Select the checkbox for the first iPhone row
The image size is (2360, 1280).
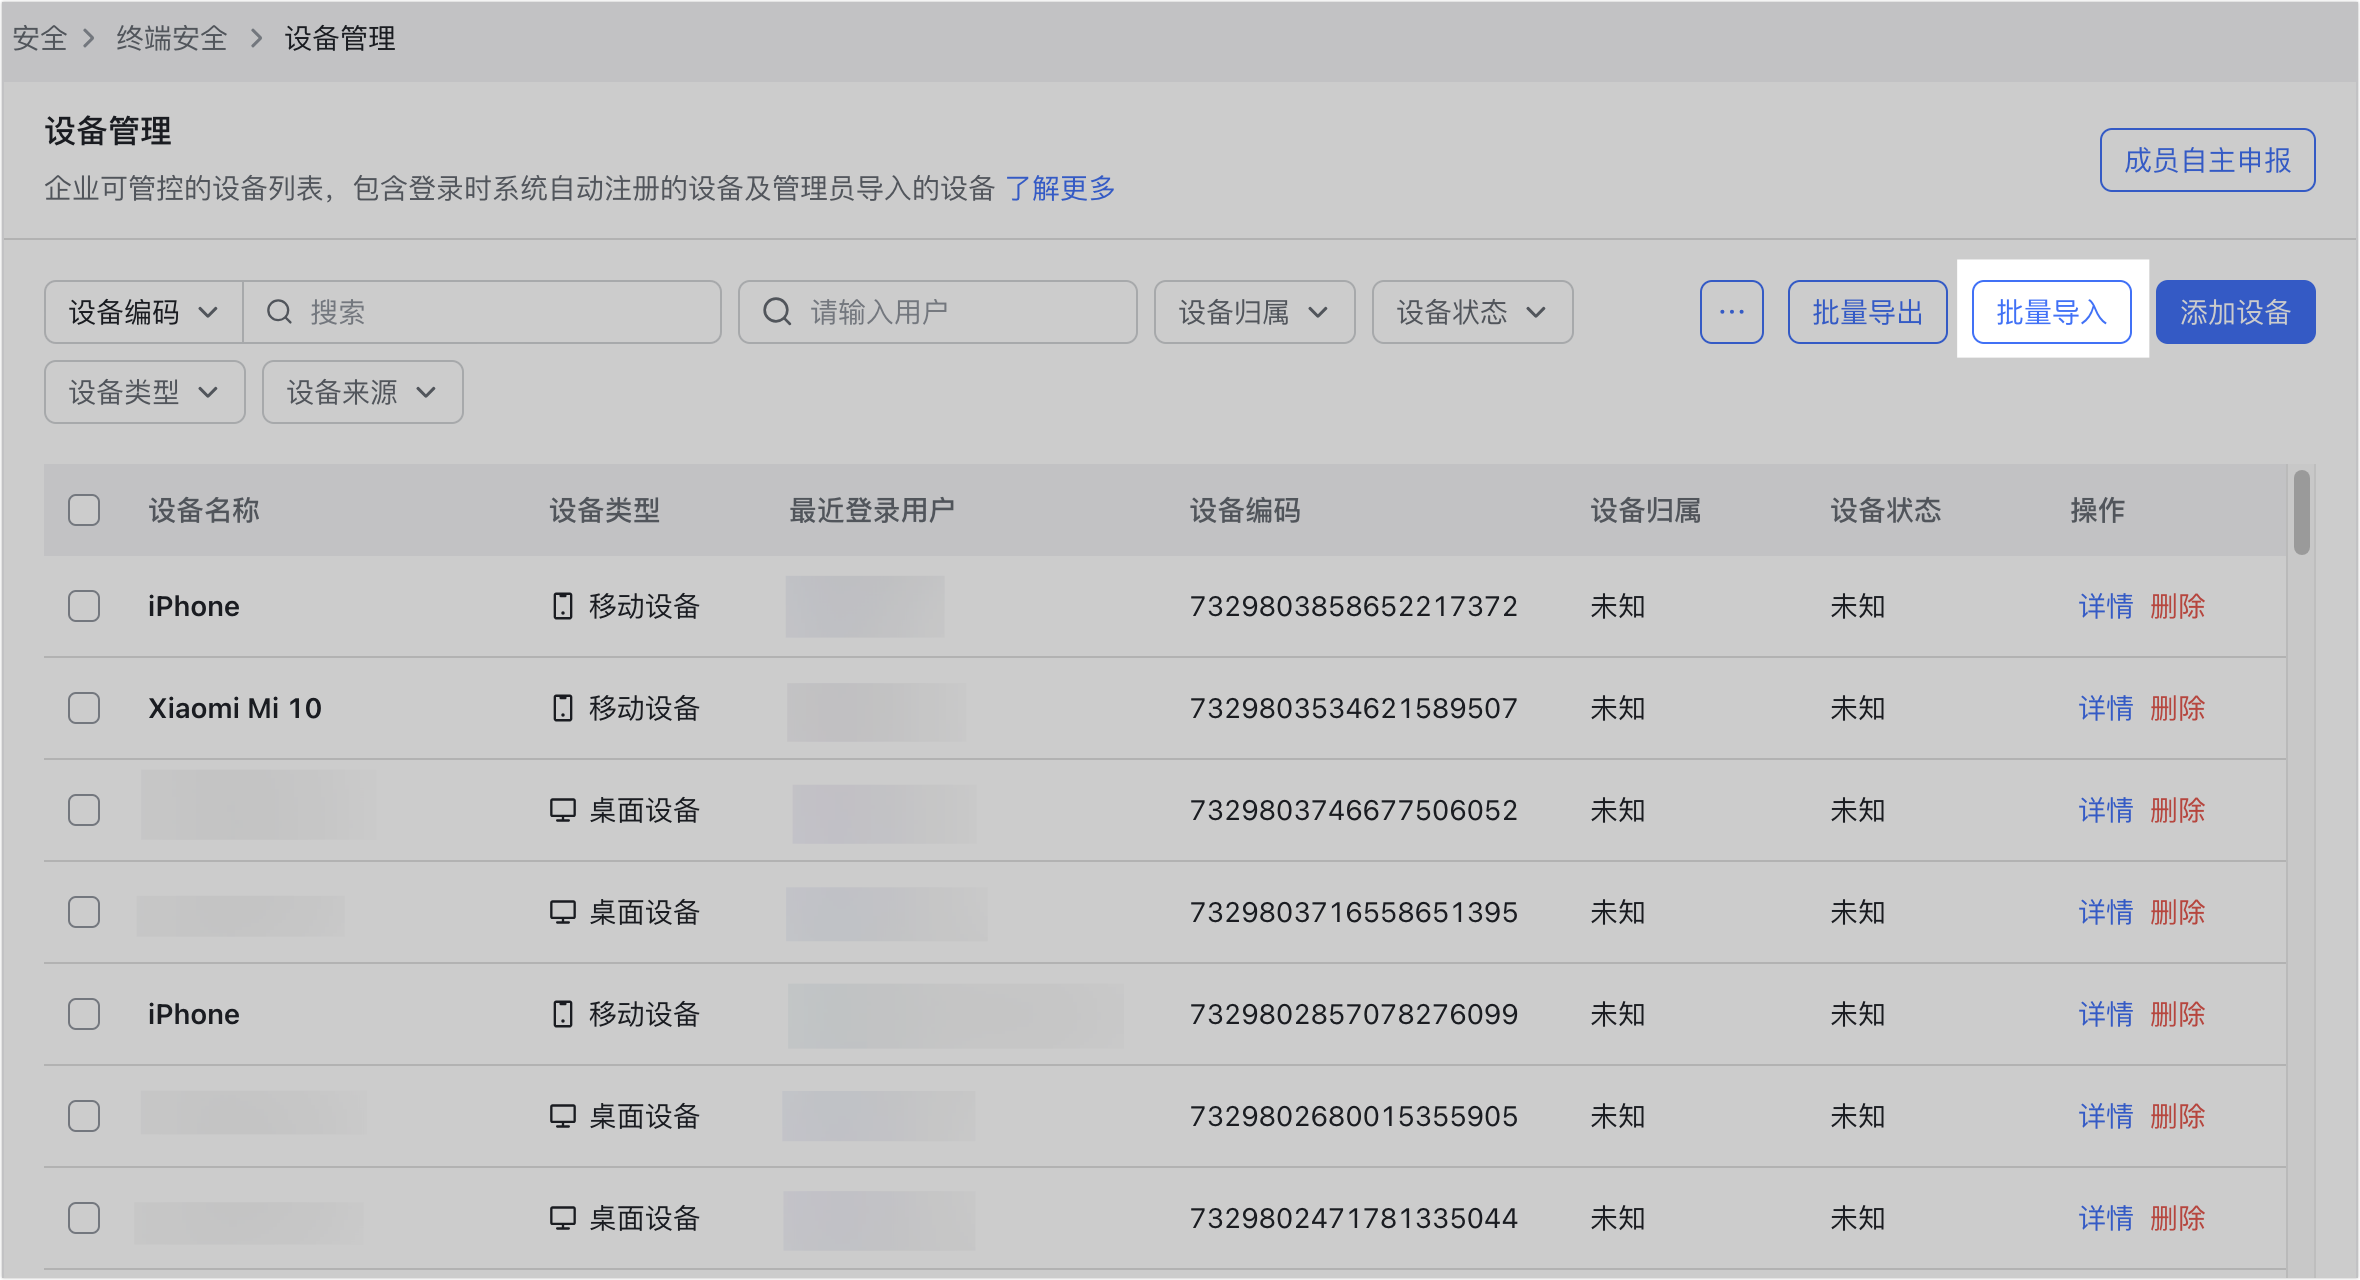(x=84, y=606)
